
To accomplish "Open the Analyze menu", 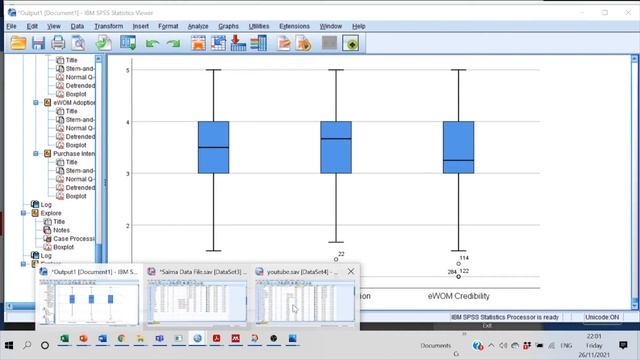I will point(198,26).
